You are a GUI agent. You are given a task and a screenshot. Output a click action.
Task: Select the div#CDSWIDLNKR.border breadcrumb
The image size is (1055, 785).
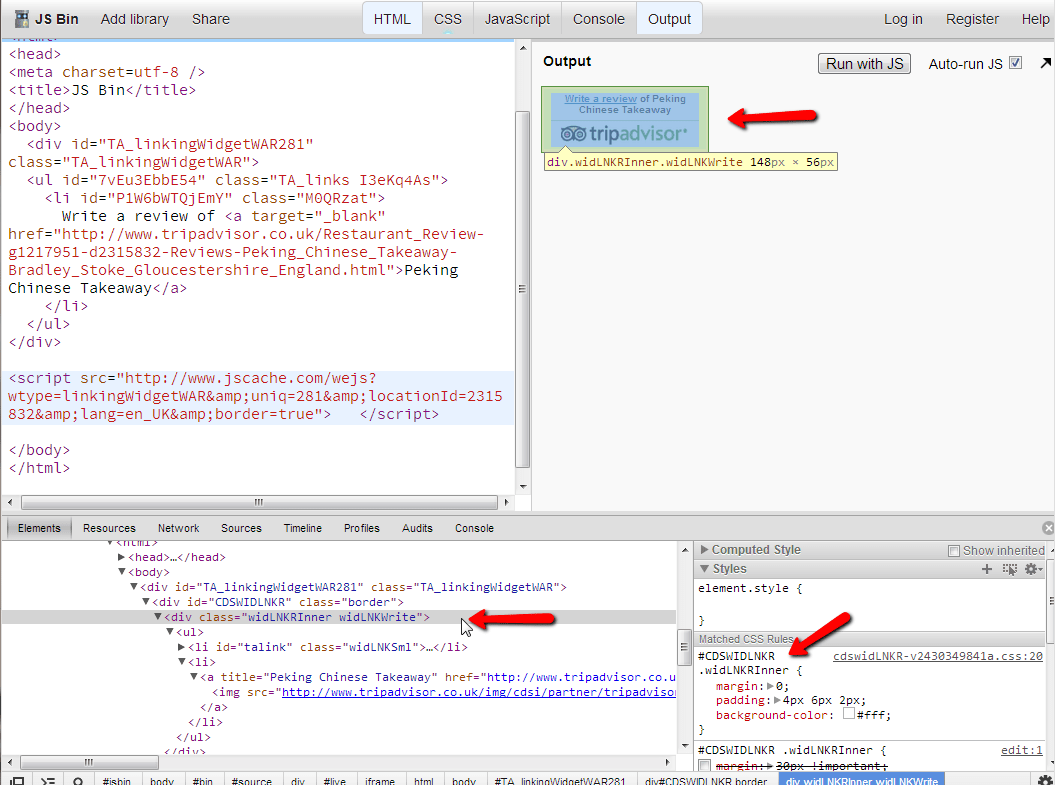[x=706, y=781]
